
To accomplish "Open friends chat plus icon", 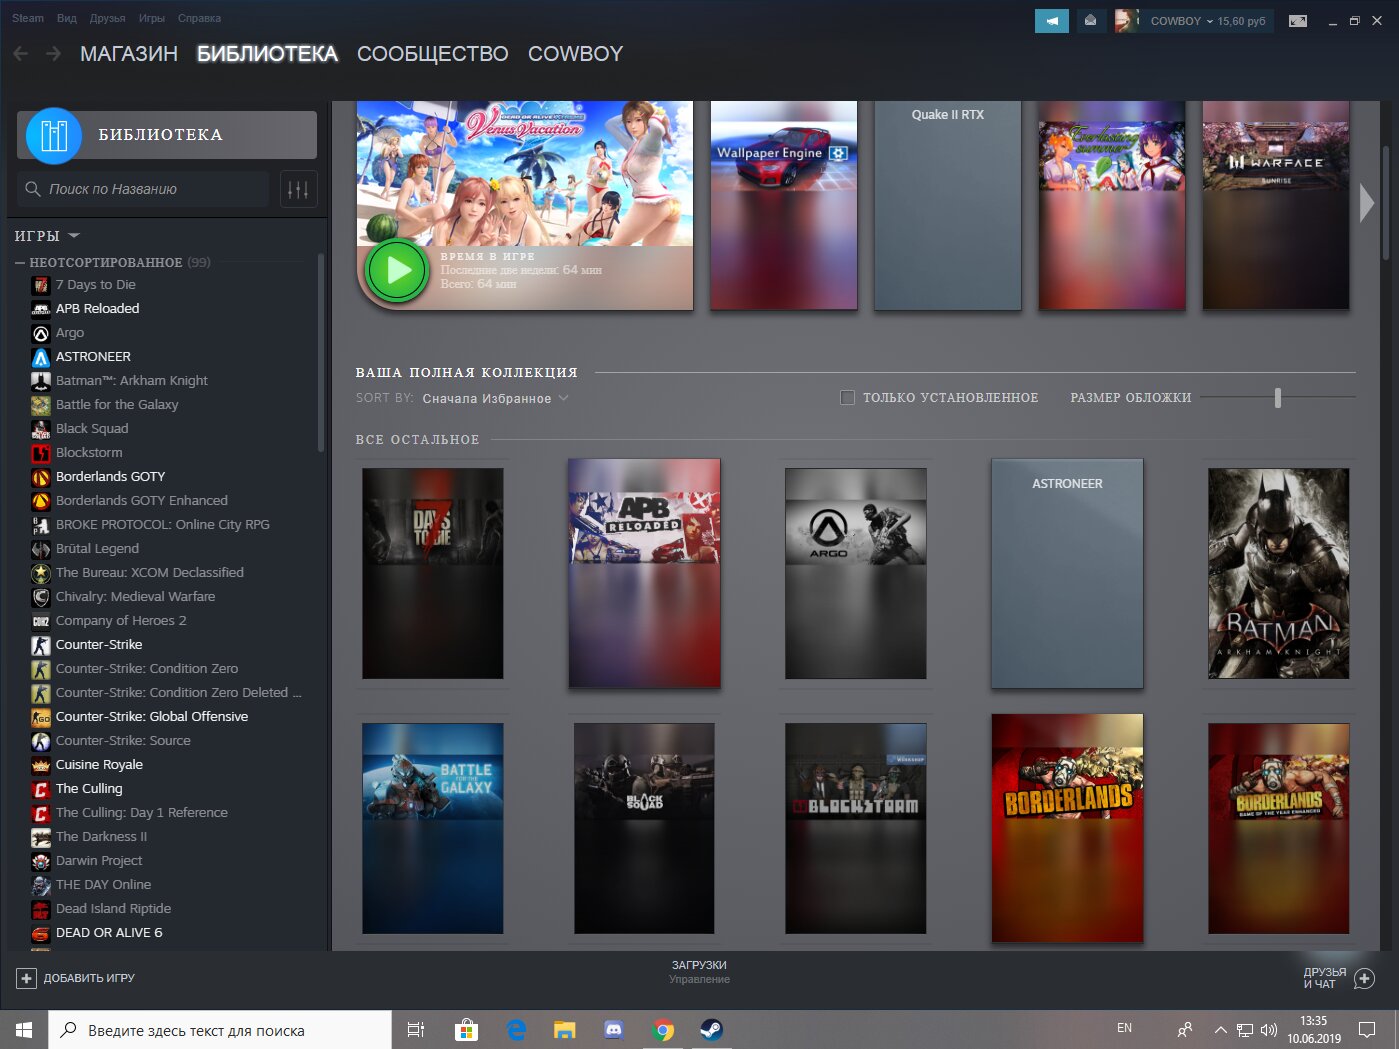I will [x=1364, y=979].
